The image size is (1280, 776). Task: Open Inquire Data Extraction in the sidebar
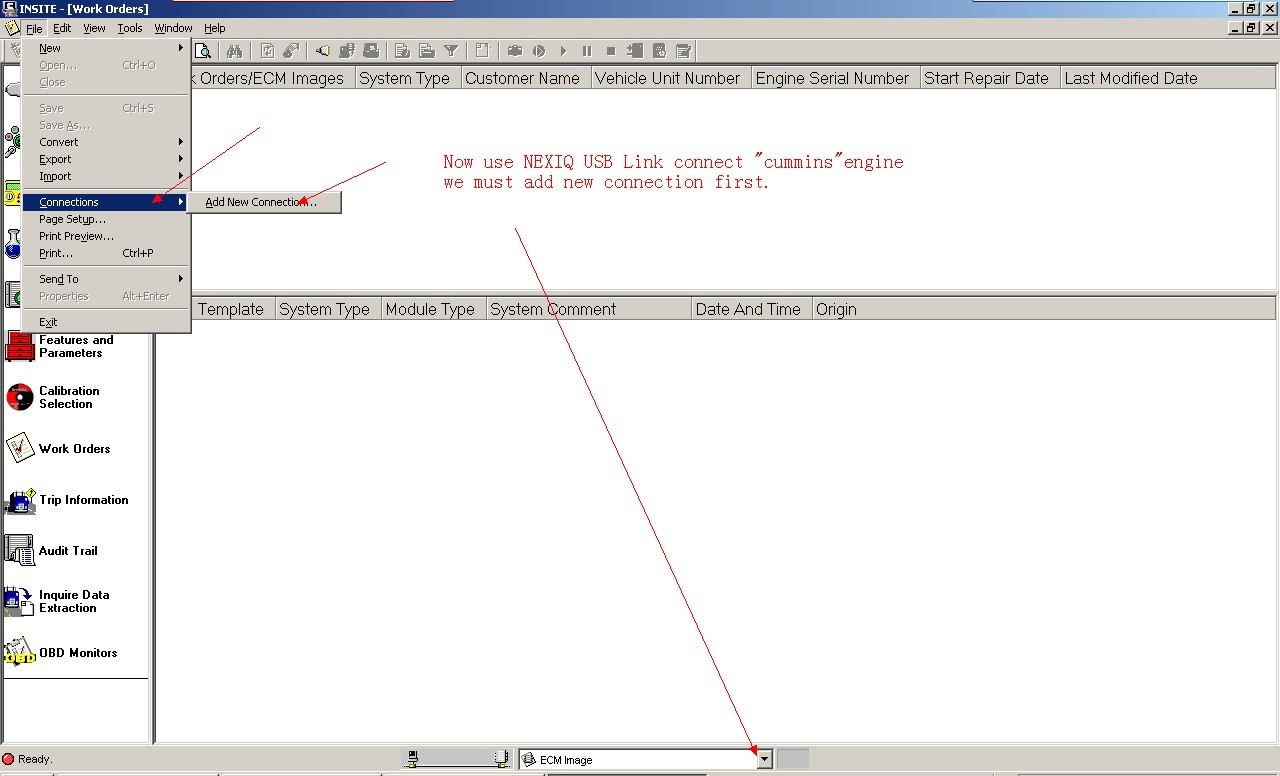(x=20, y=601)
